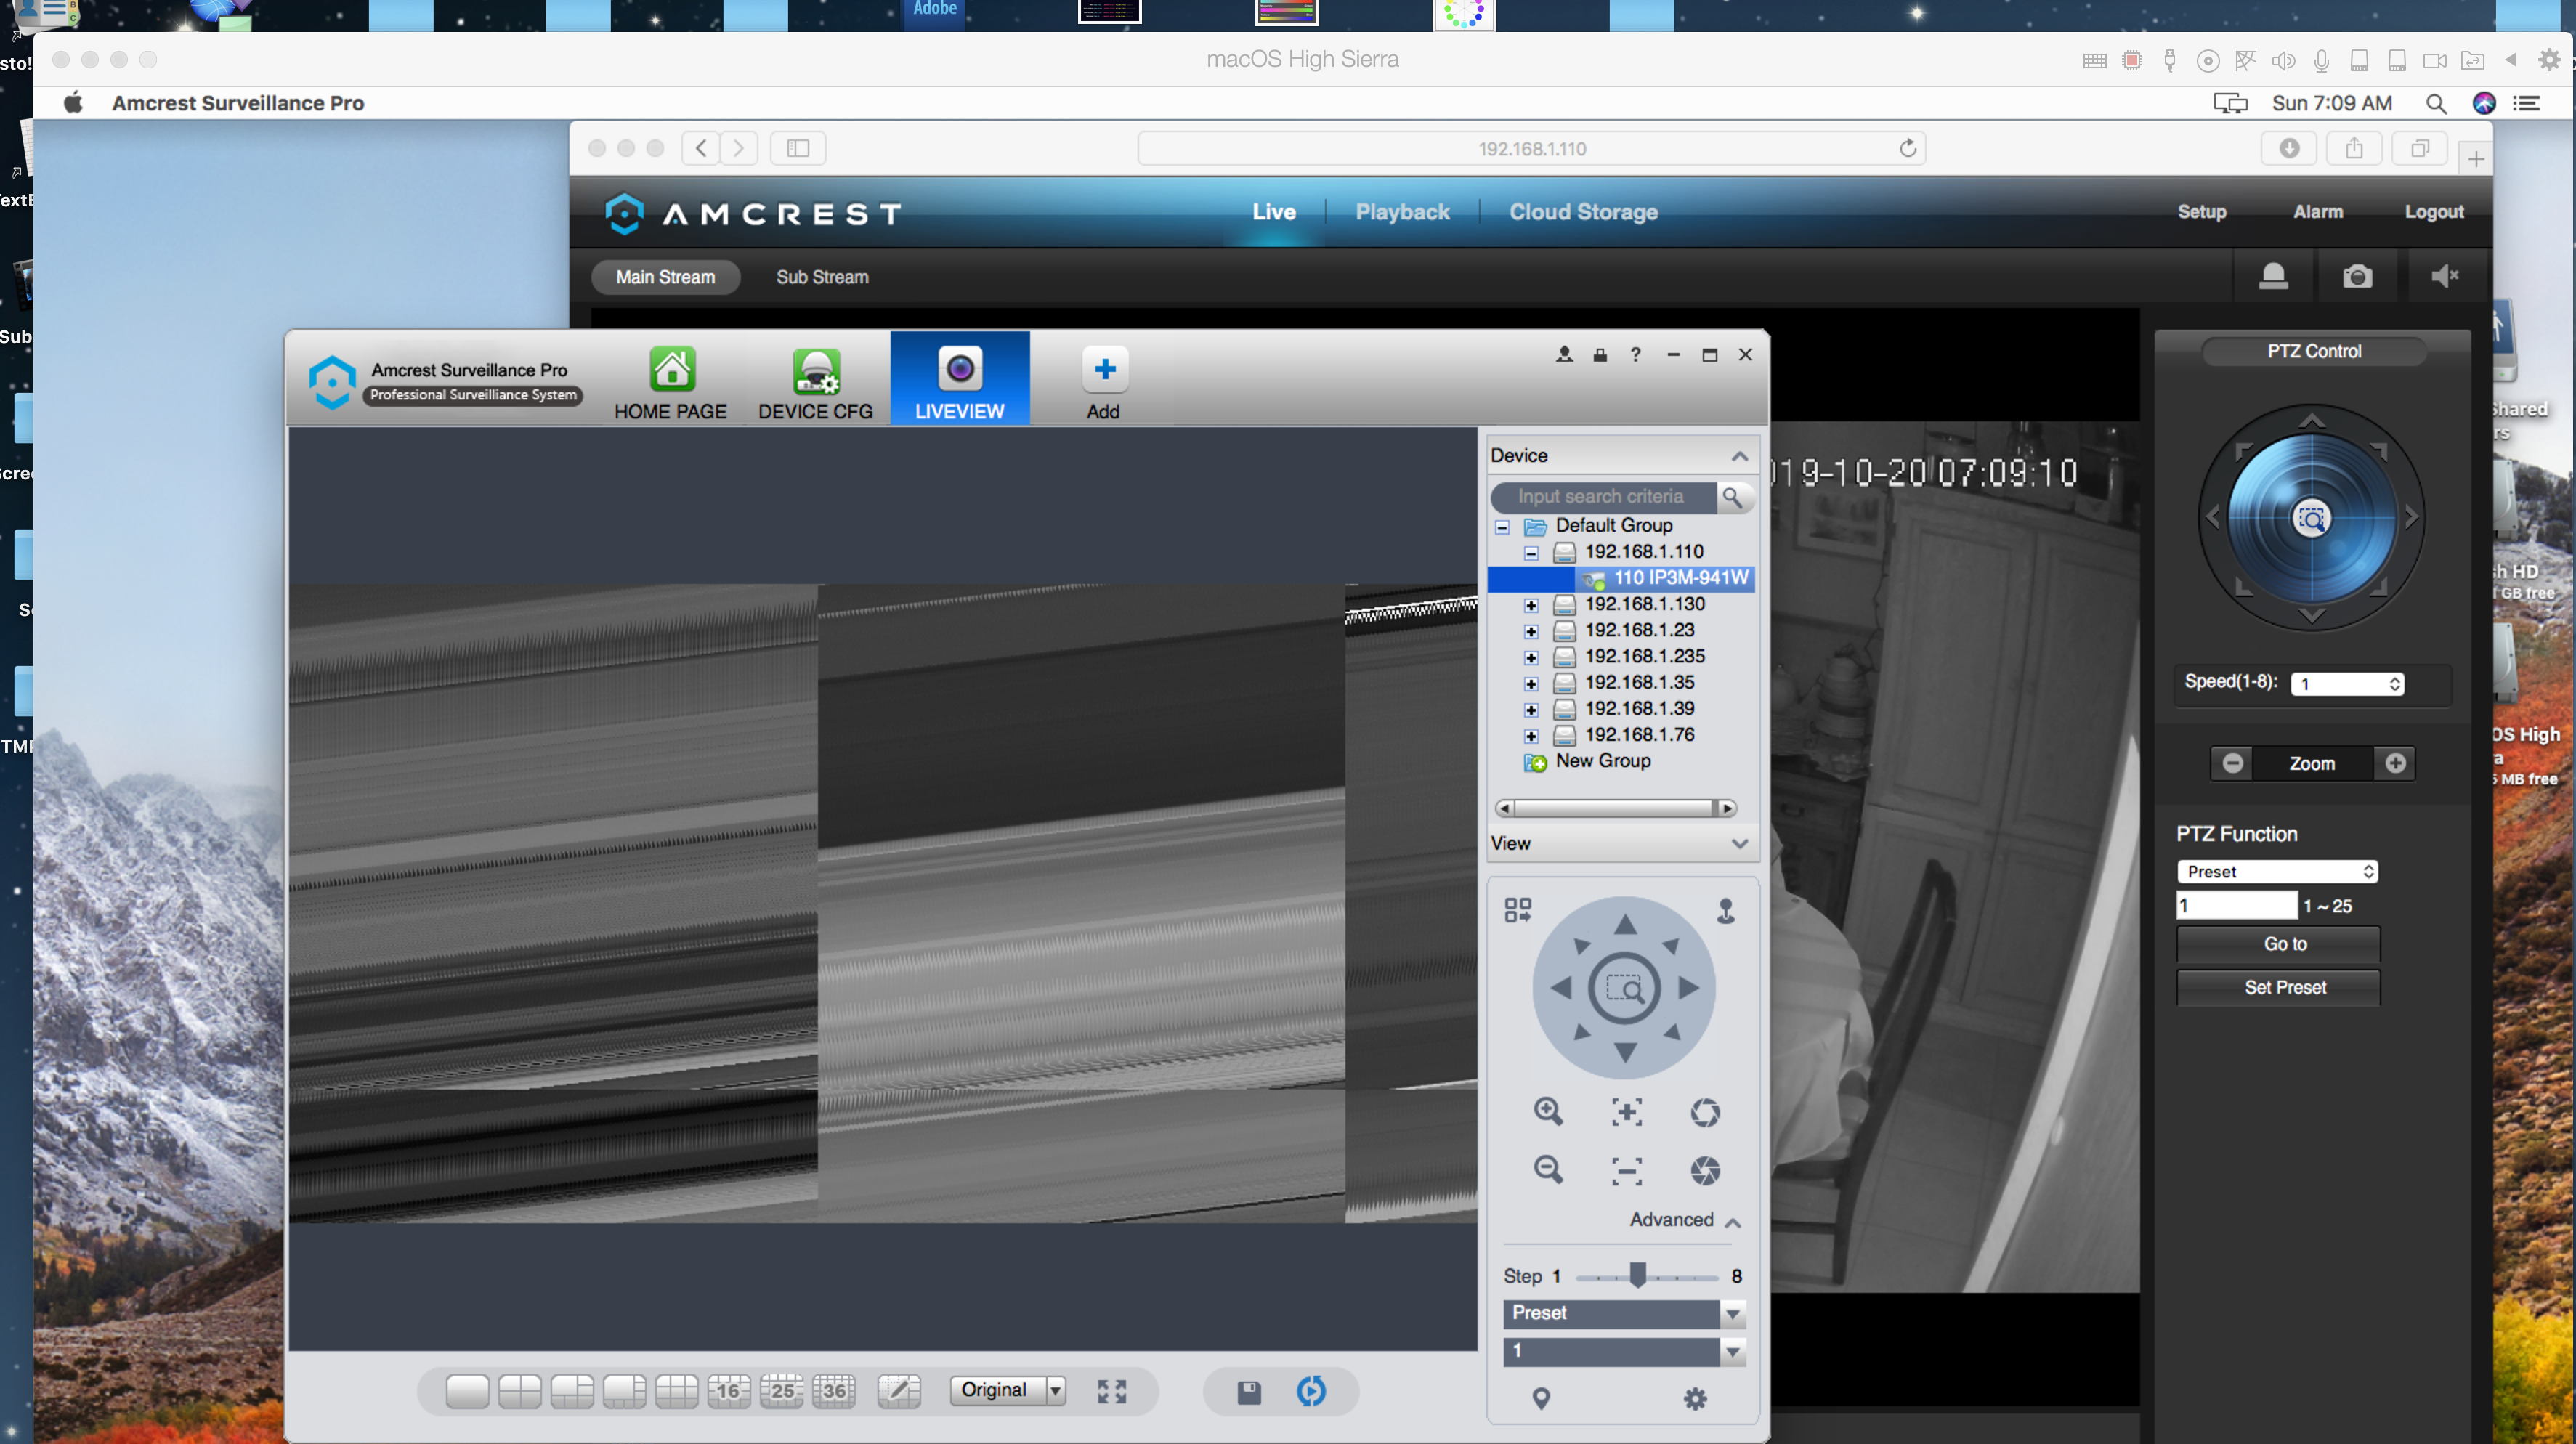Select the 16-view layout
This screenshot has width=2576, height=1444.
tap(729, 1391)
